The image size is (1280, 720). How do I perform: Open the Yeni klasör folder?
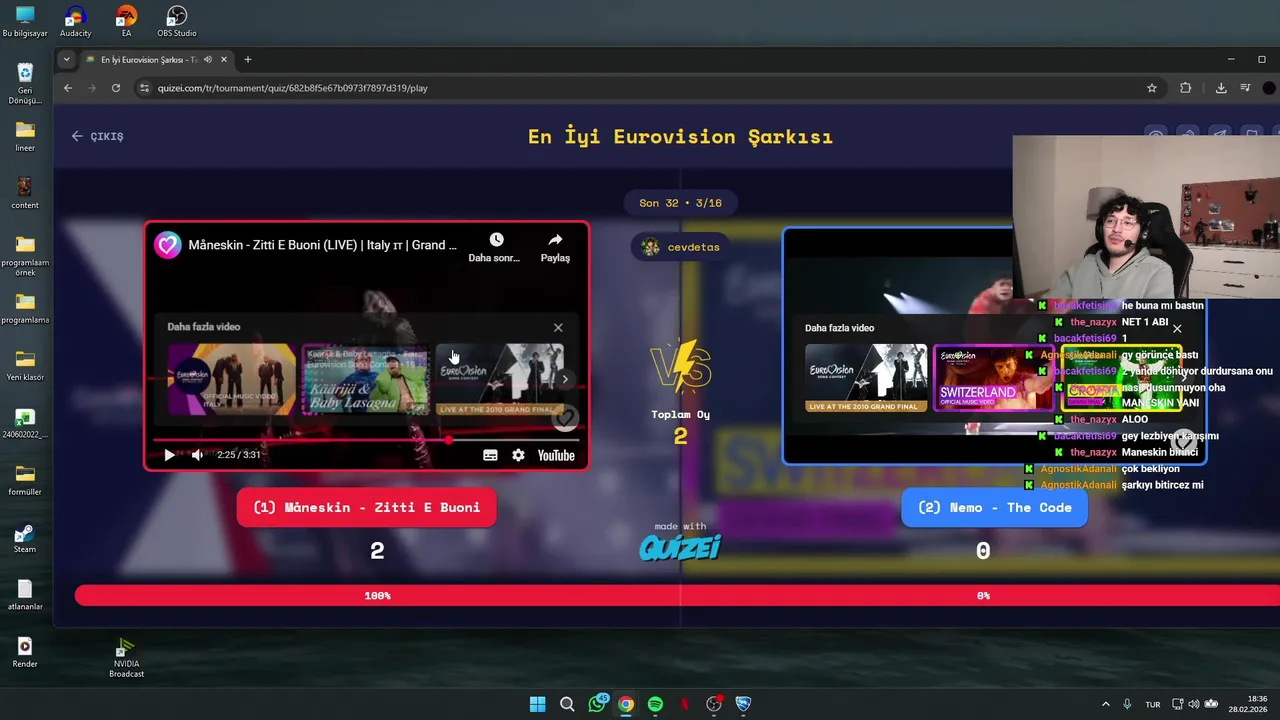point(25,365)
